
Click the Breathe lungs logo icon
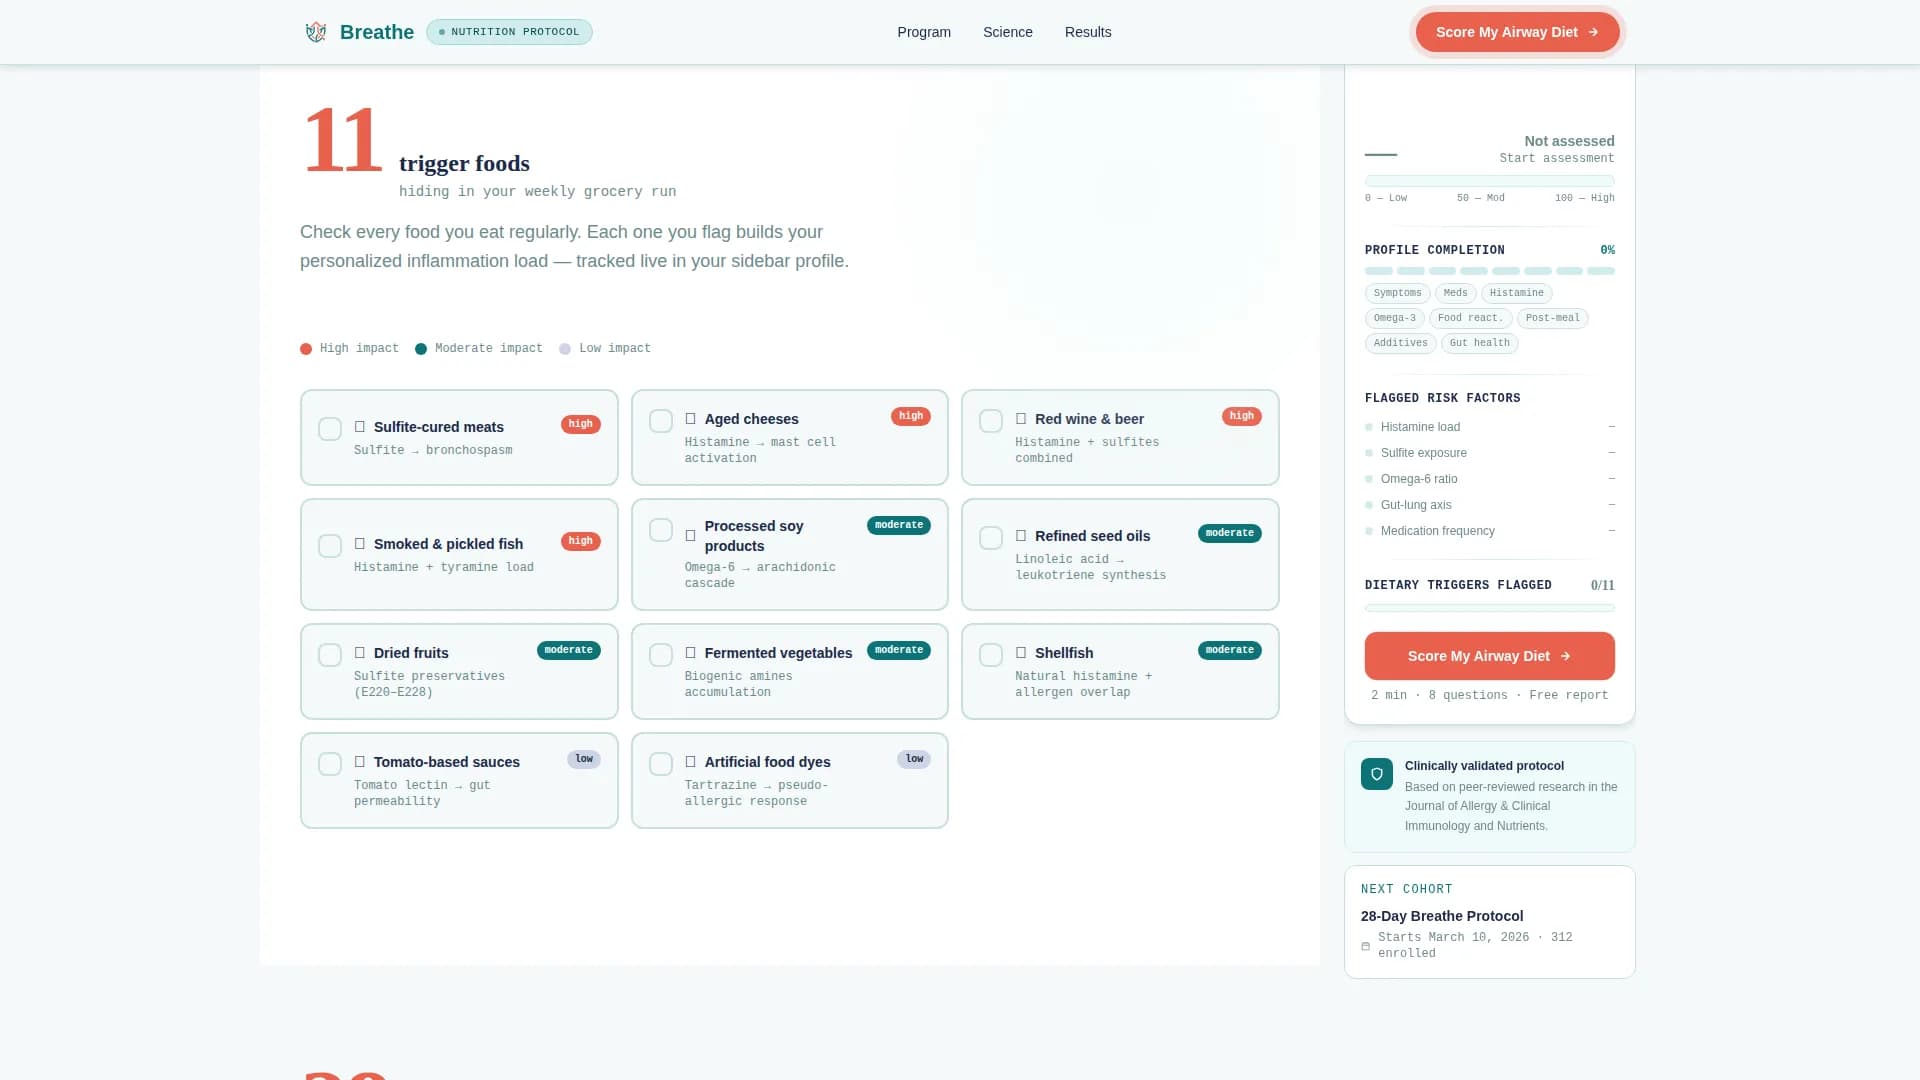(x=316, y=32)
